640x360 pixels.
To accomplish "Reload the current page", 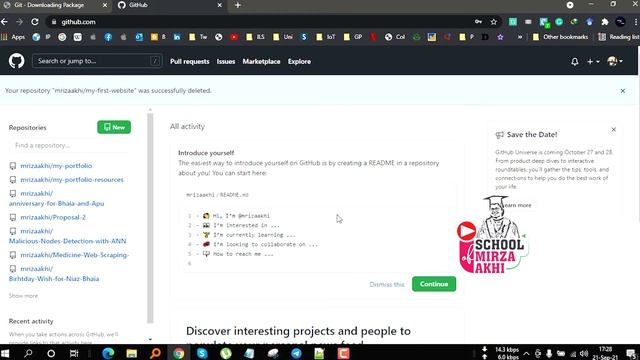I will [x=35, y=22].
